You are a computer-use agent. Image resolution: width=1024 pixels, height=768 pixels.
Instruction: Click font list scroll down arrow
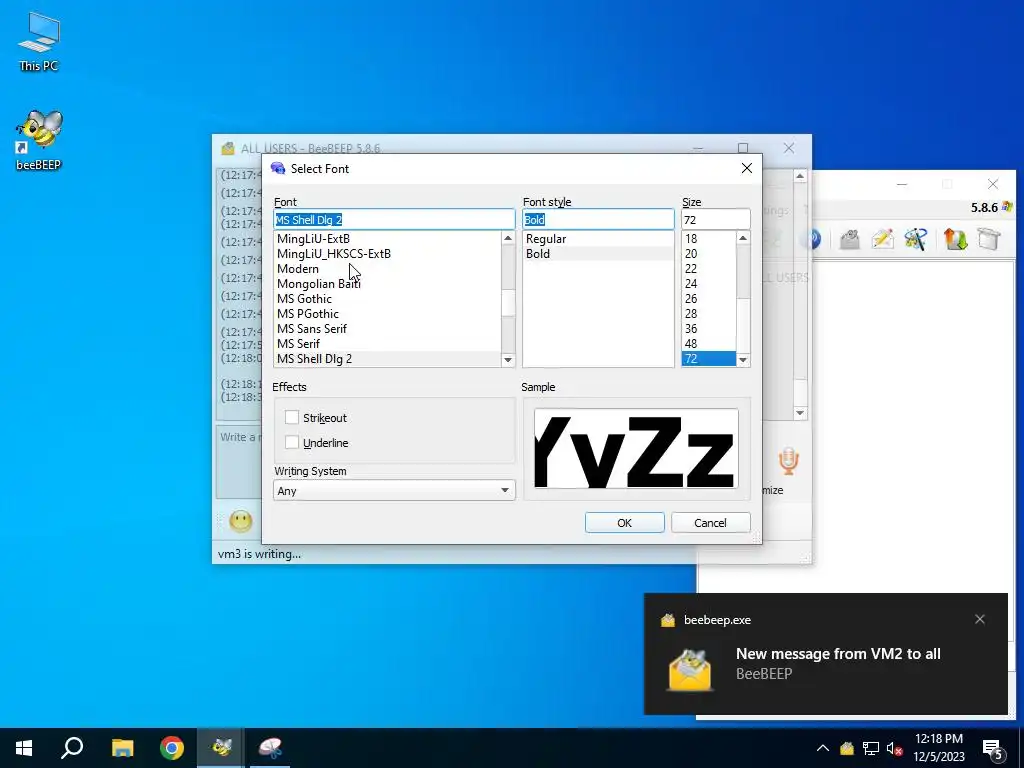[x=508, y=360]
